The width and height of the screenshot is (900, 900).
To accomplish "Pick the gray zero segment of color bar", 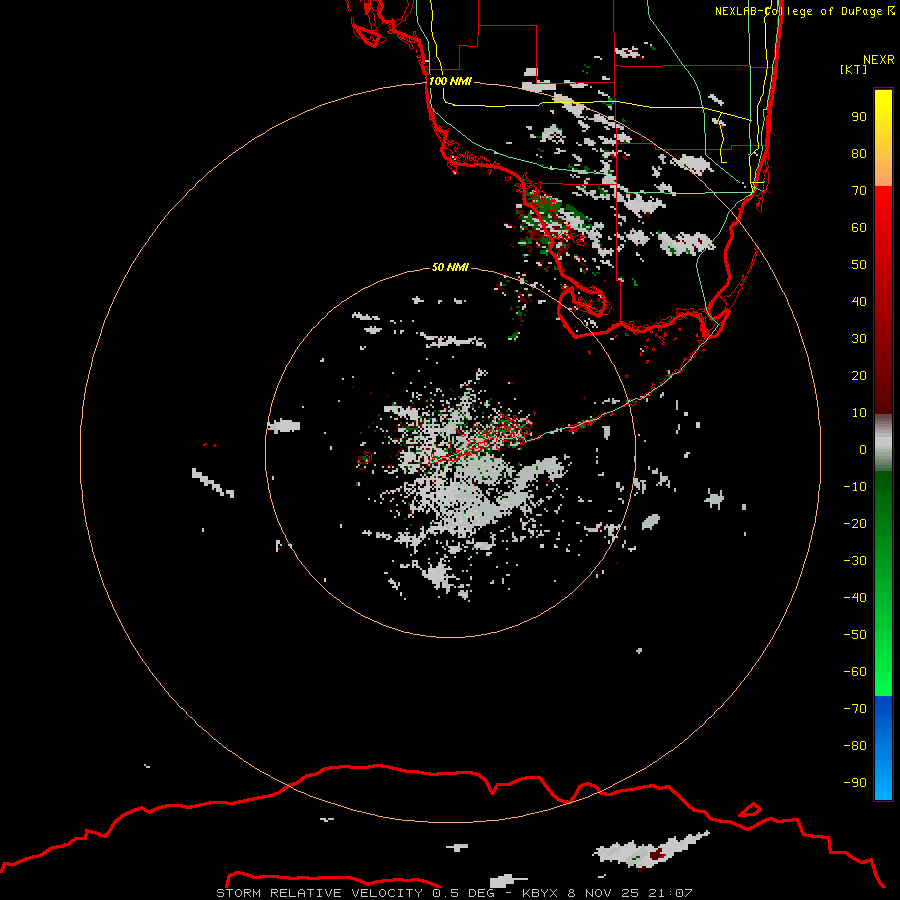I will [x=883, y=443].
